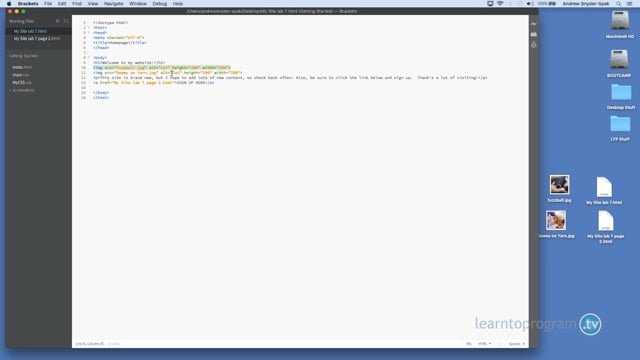Click the third right-toolbar icon below Extension Manager
640x360 pixels.
[x=533, y=44]
